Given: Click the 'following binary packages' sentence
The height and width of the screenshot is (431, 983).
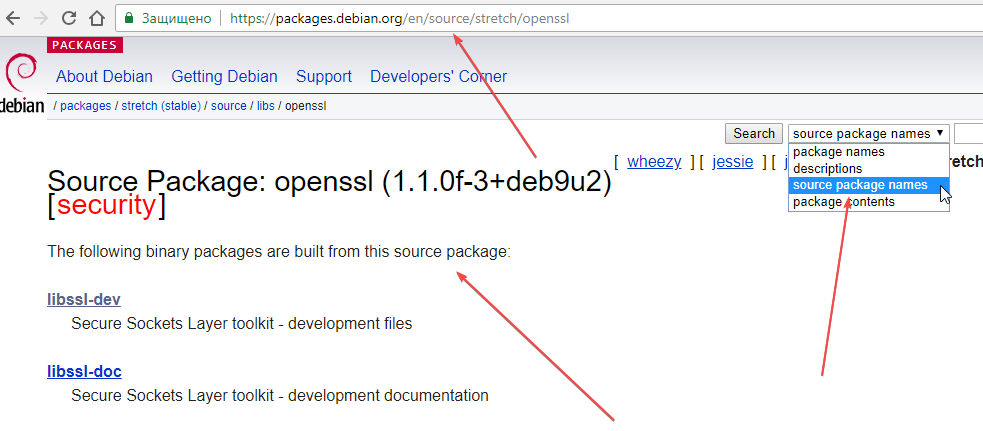Looking at the screenshot, I should 279,252.
